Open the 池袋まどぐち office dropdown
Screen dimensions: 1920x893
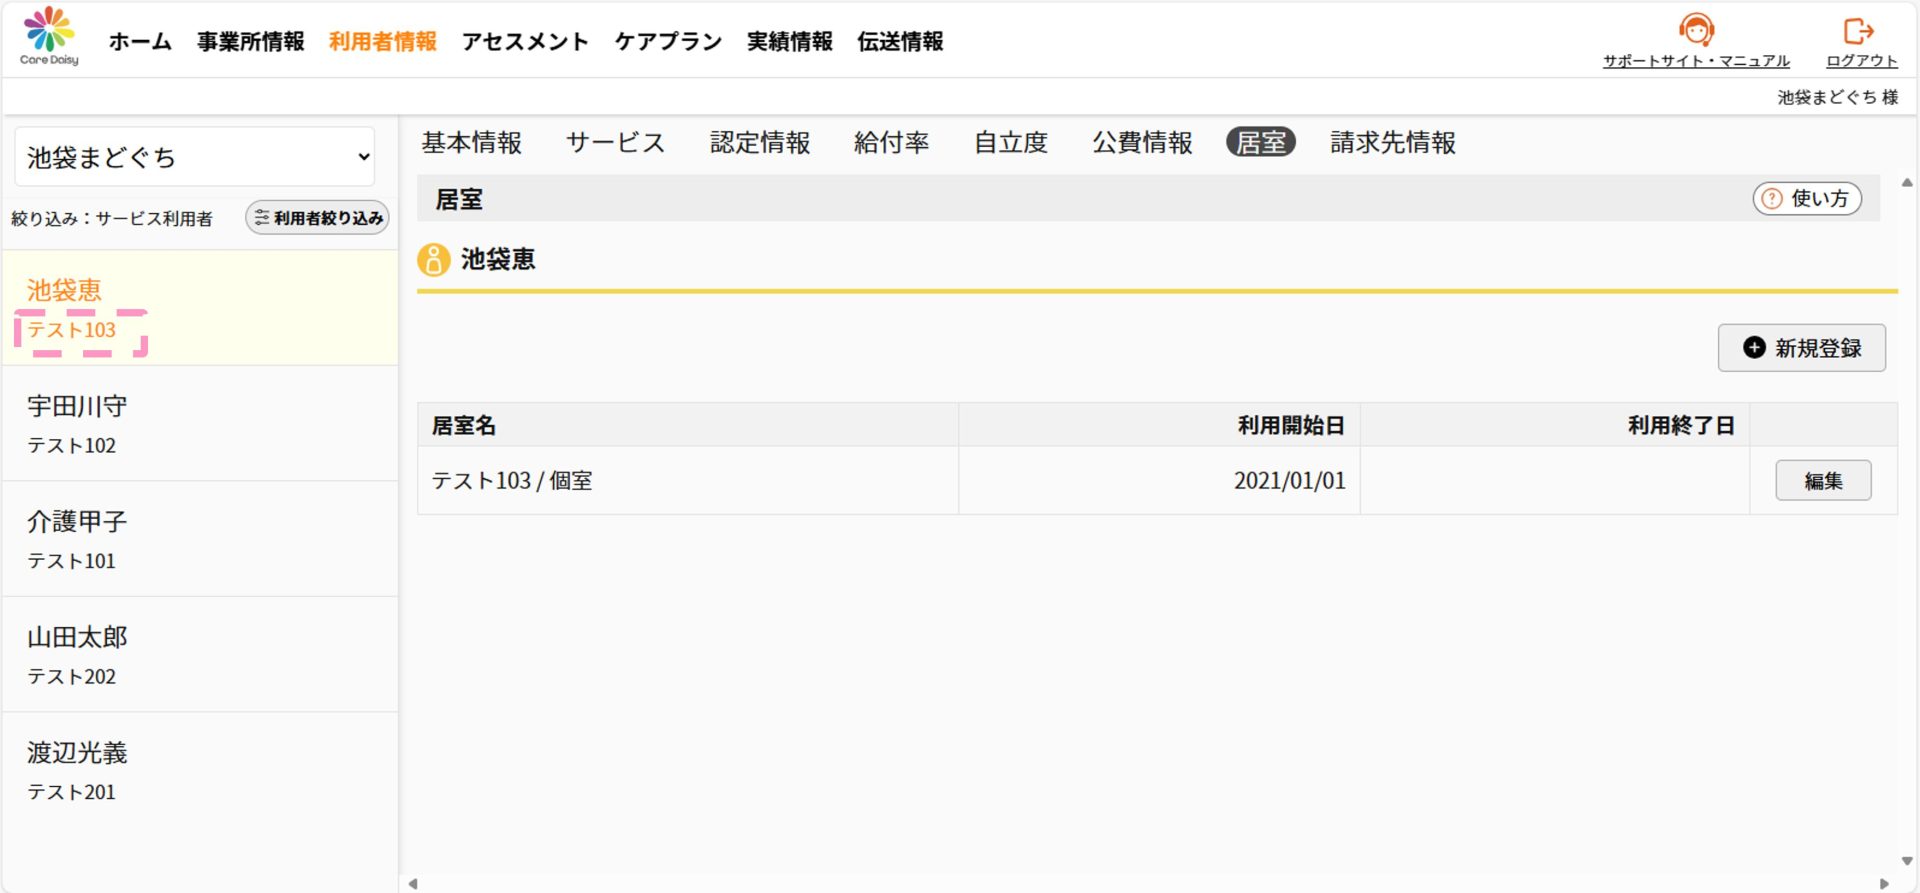click(x=195, y=157)
